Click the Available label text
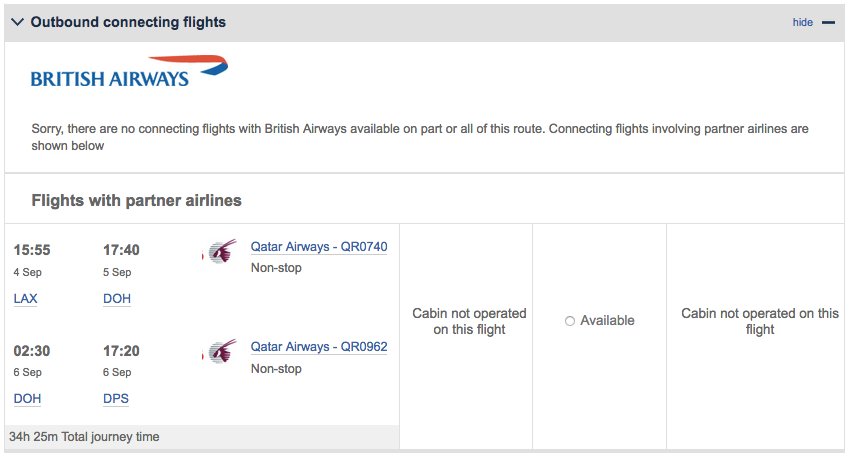 coord(608,321)
